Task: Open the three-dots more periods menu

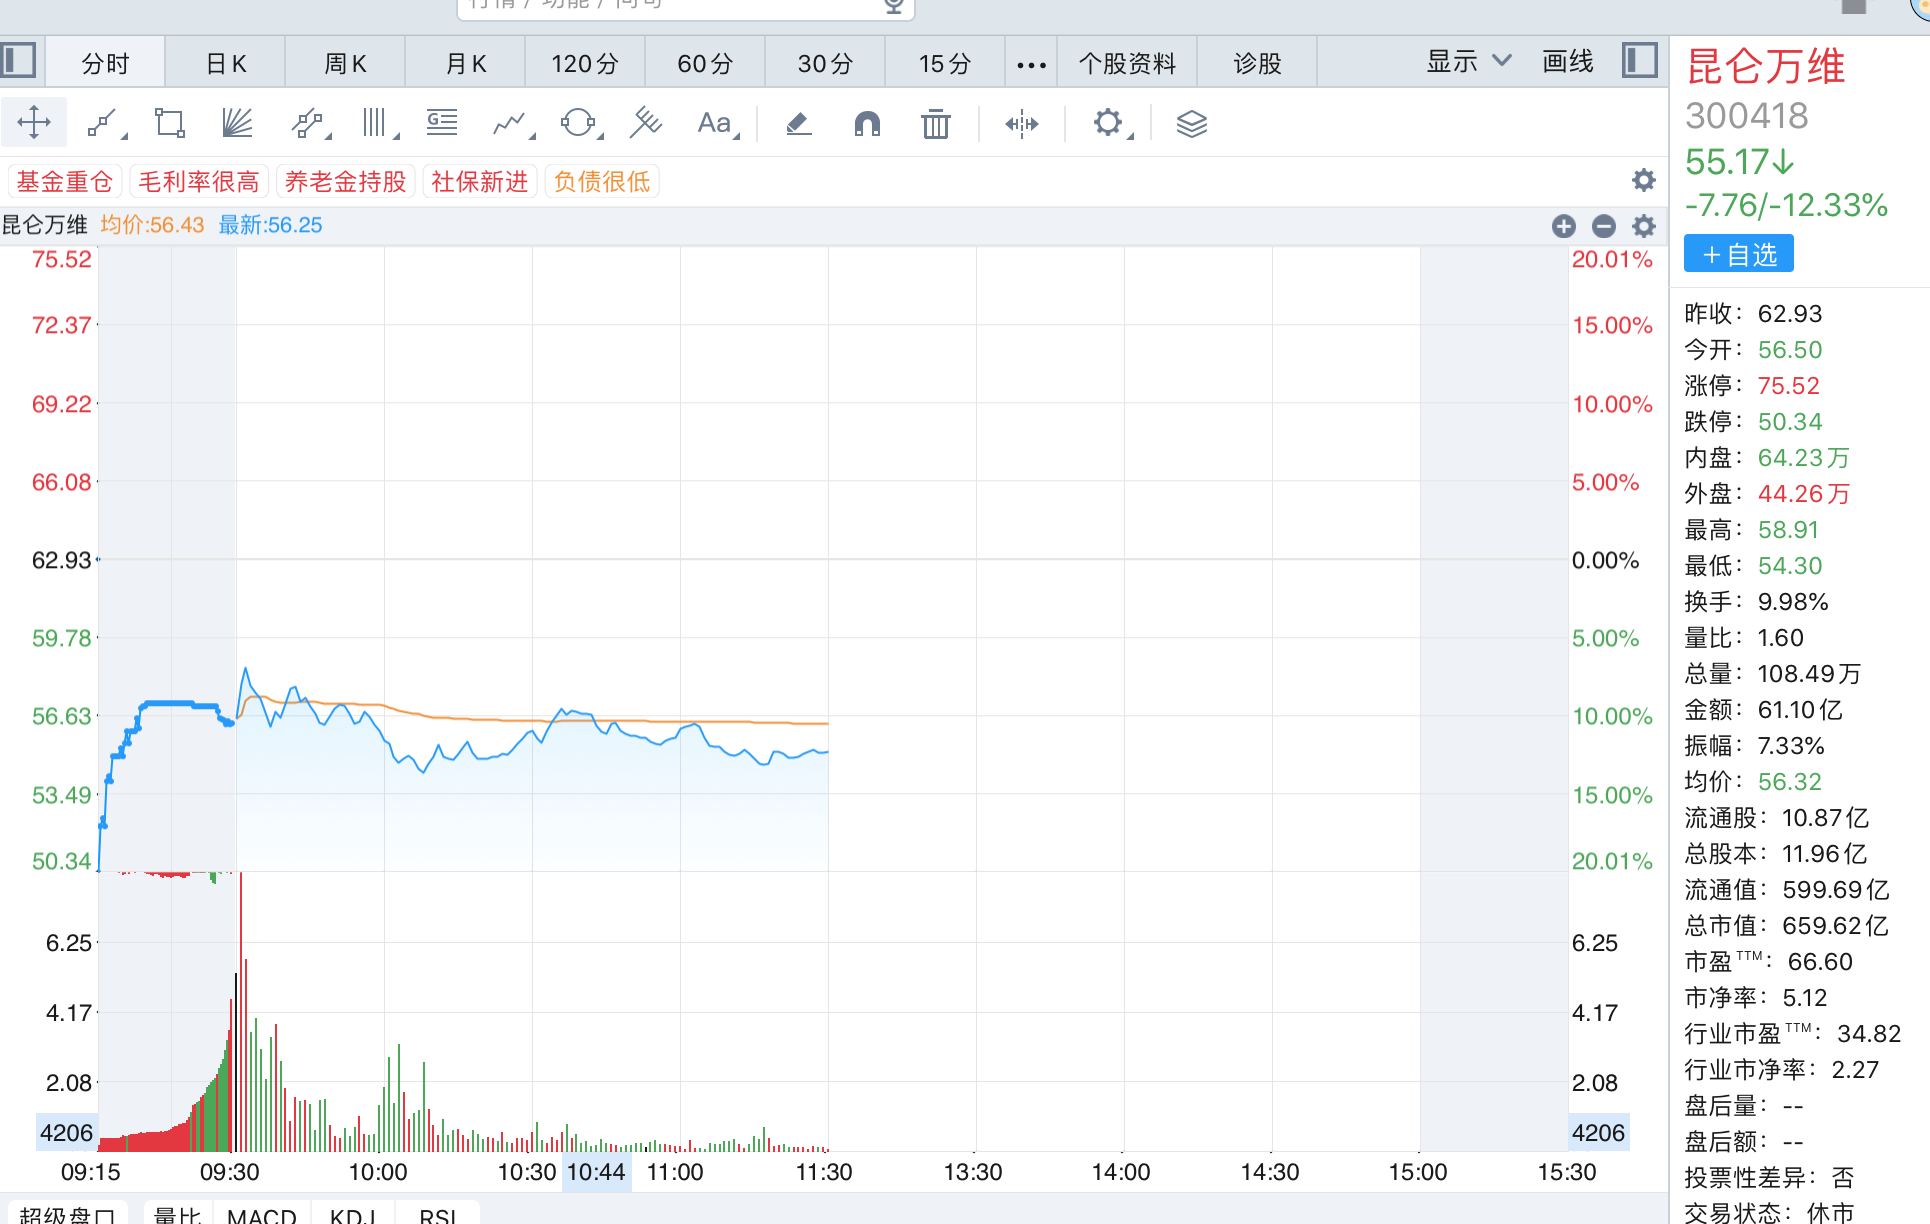Action: point(1031,64)
